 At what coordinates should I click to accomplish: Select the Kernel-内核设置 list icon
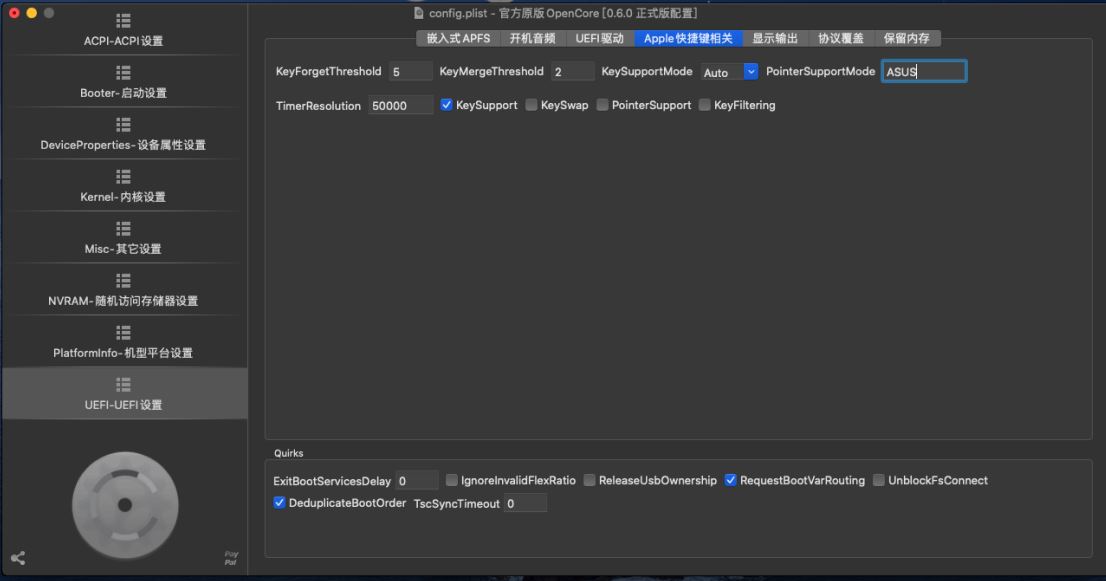click(x=123, y=177)
